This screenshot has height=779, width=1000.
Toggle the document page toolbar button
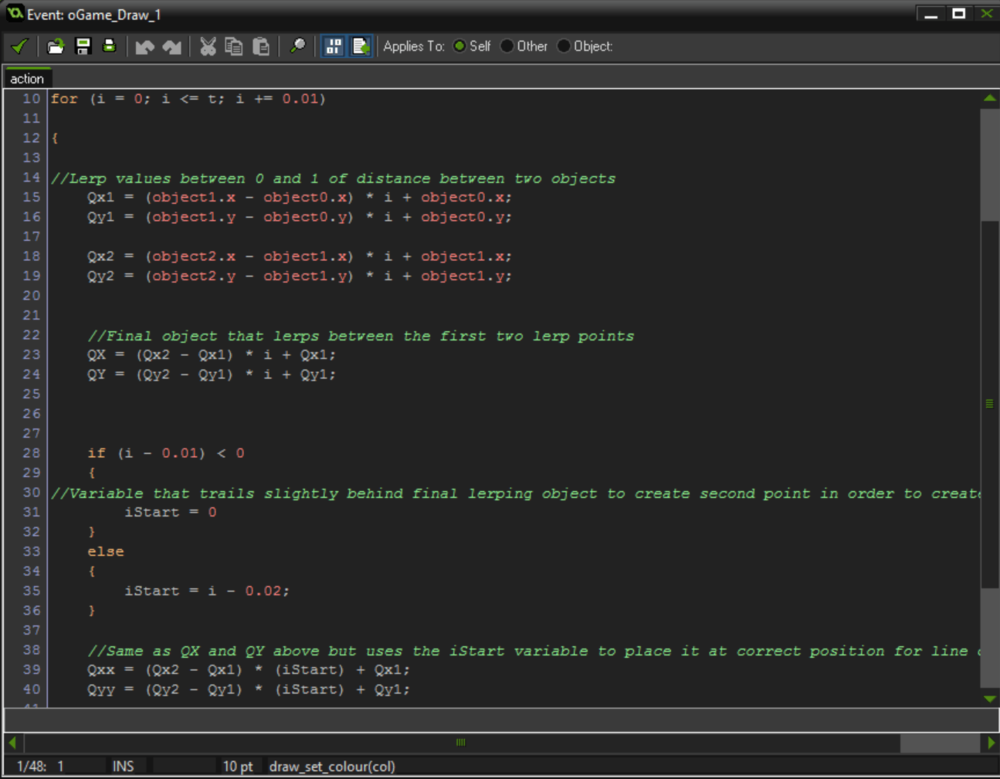tap(360, 46)
